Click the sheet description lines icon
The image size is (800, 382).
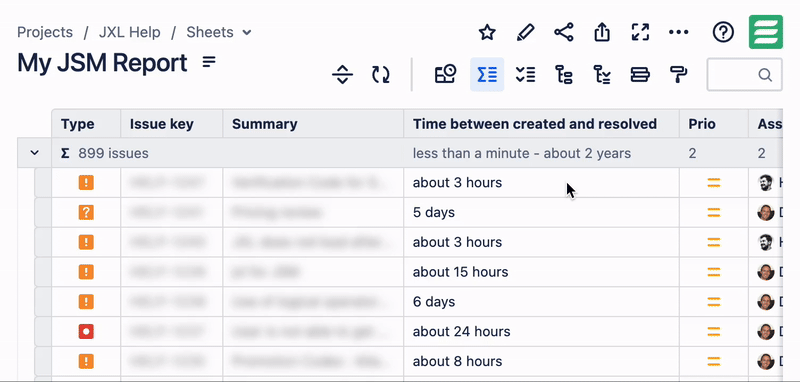point(209,62)
